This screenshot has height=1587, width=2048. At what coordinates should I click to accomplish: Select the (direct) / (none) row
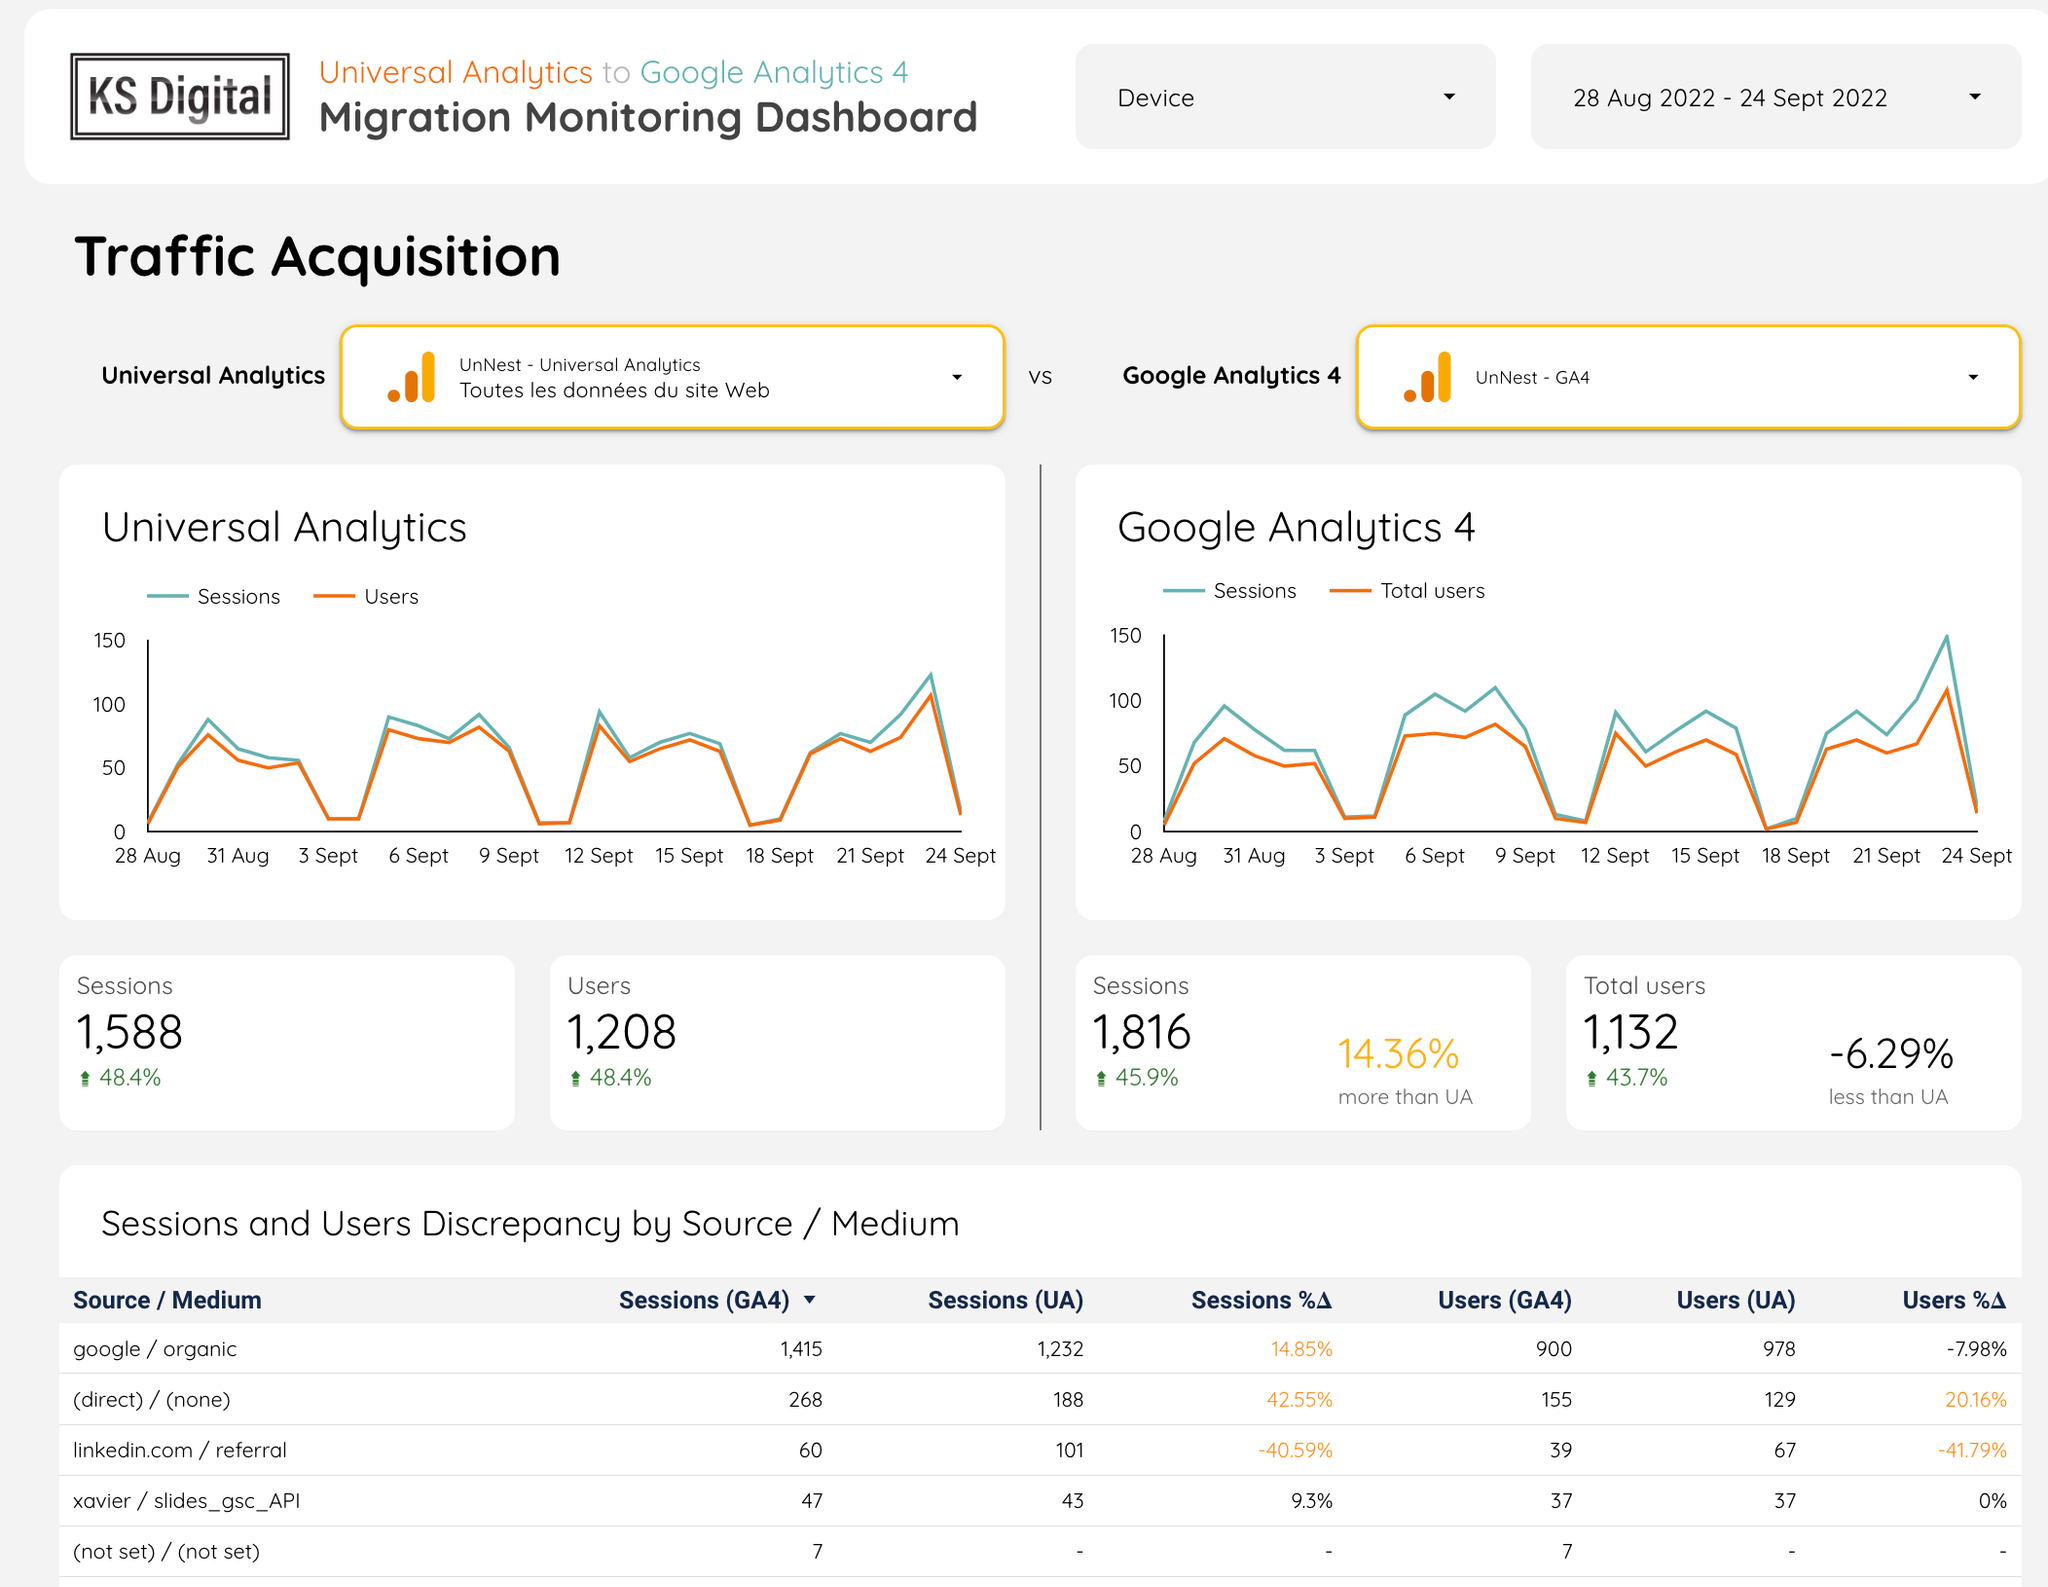coord(1040,1400)
